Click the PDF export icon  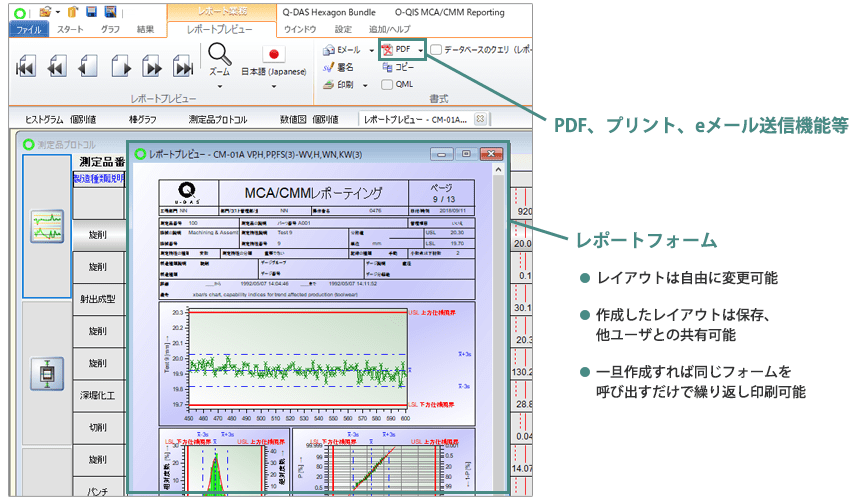[387, 50]
